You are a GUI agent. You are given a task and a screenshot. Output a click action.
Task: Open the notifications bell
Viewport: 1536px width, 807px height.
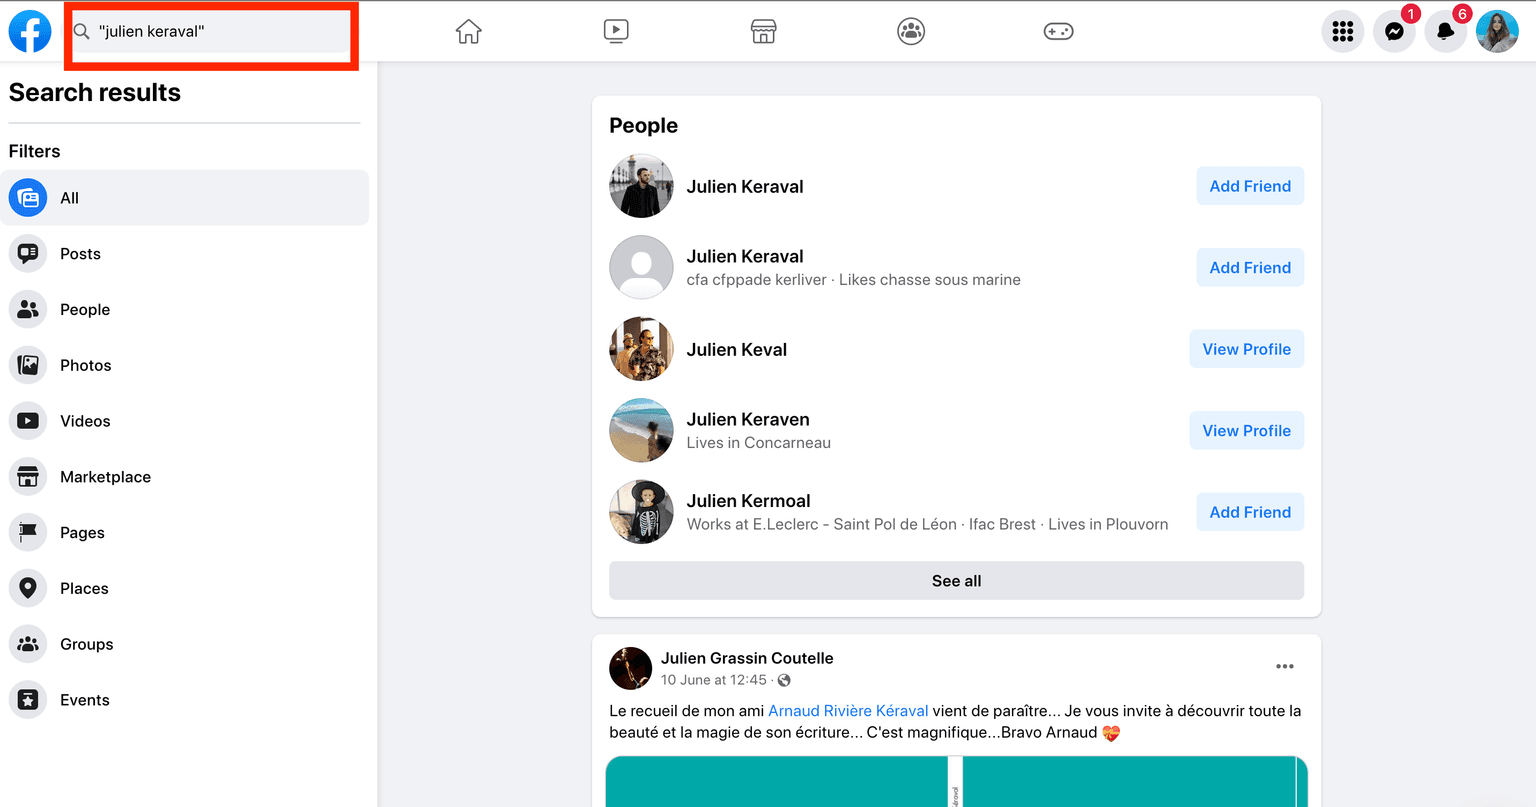pyautogui.click(x=1445, y=32)
